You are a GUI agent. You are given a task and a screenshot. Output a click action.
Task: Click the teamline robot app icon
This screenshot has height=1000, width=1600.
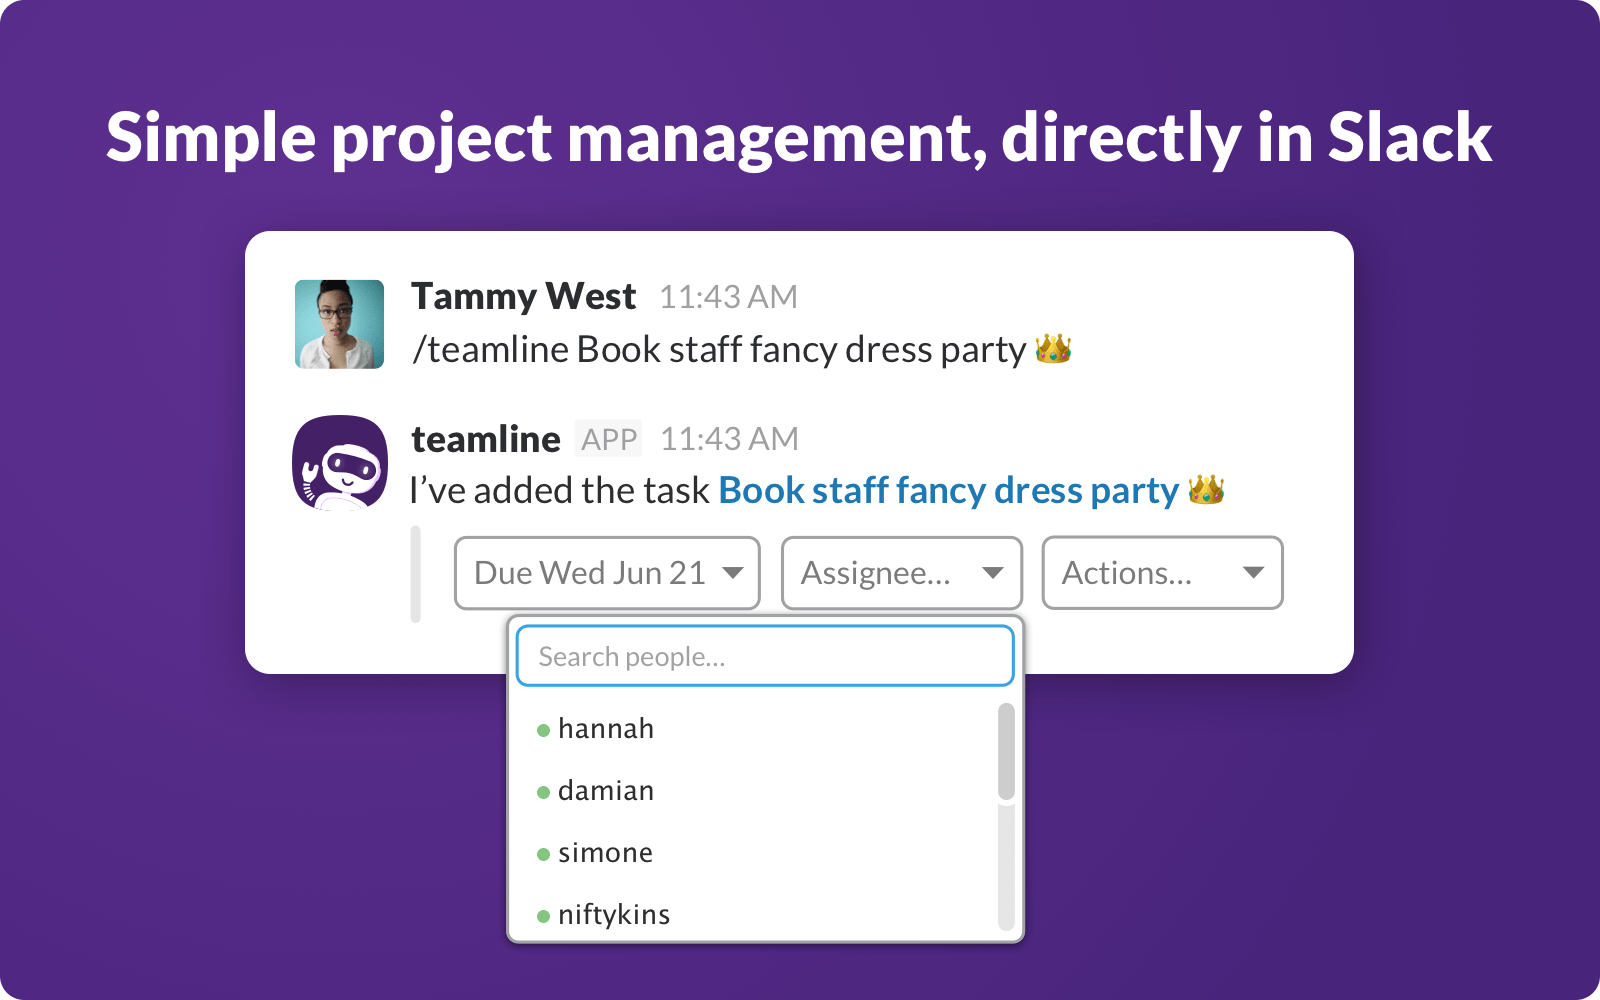pyautogui.click(x=340, y=462)
